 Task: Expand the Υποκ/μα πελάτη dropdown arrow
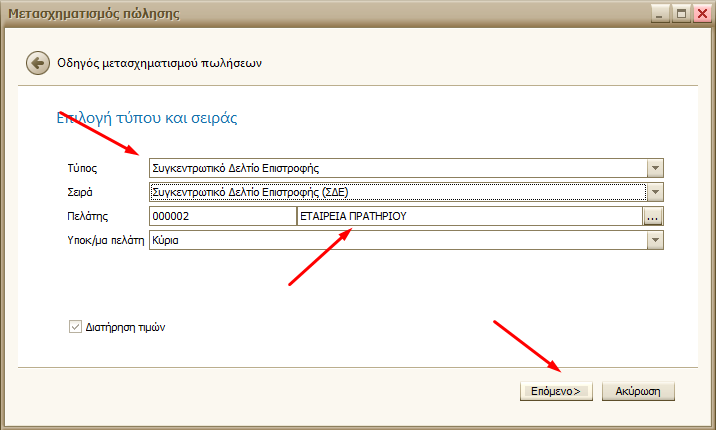point(655,240)
